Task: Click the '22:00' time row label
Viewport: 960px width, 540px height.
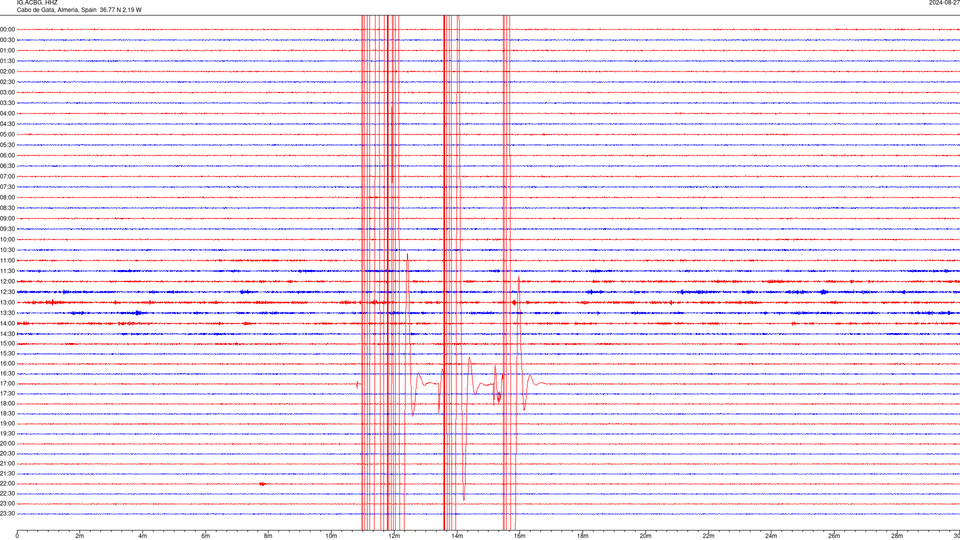Action: tap(7, 484)
